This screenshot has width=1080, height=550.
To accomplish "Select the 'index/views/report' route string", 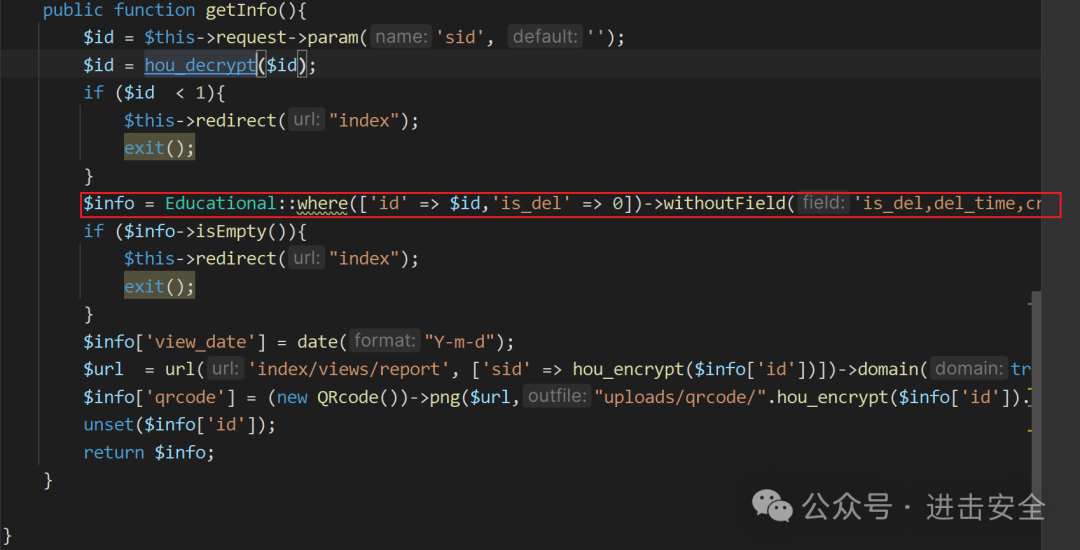I will [x=348, y=369].
